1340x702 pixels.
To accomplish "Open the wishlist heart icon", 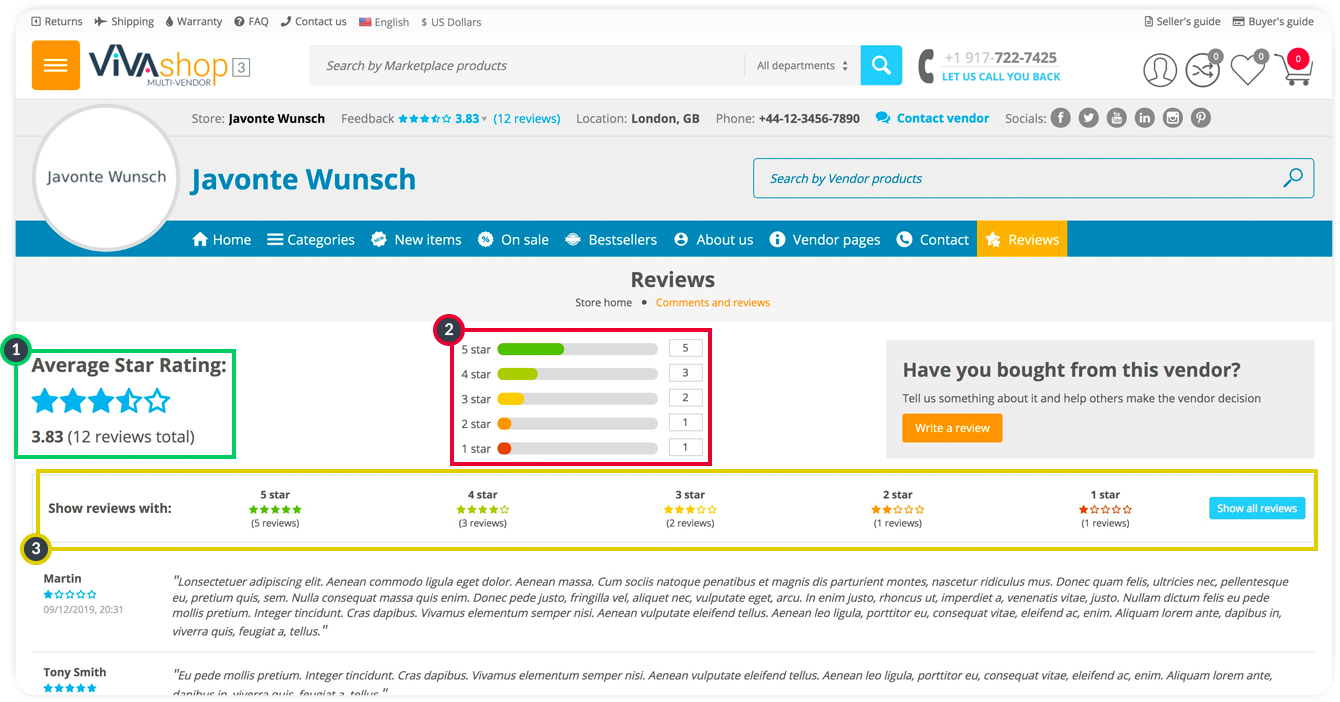I will [1247, 69].
